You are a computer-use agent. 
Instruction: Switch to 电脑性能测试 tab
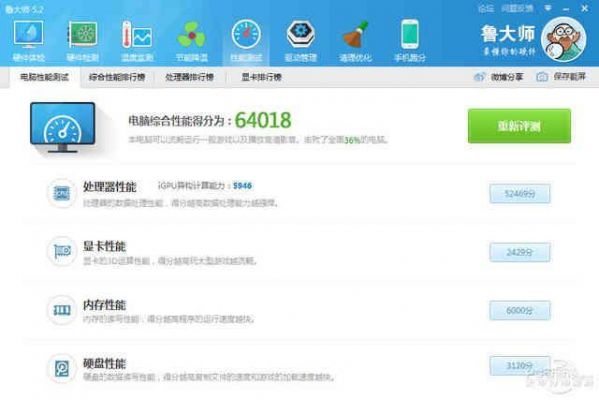(44, 77)
